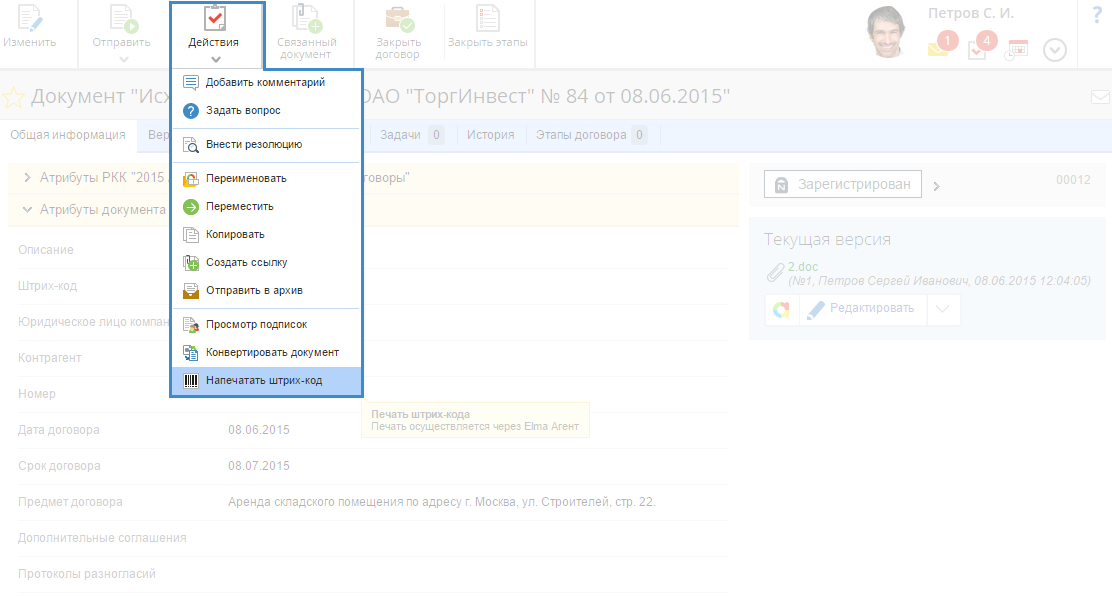Click the Закрыть договор toolbar icon
The image size is (1112, 598).
coord(399,18)
